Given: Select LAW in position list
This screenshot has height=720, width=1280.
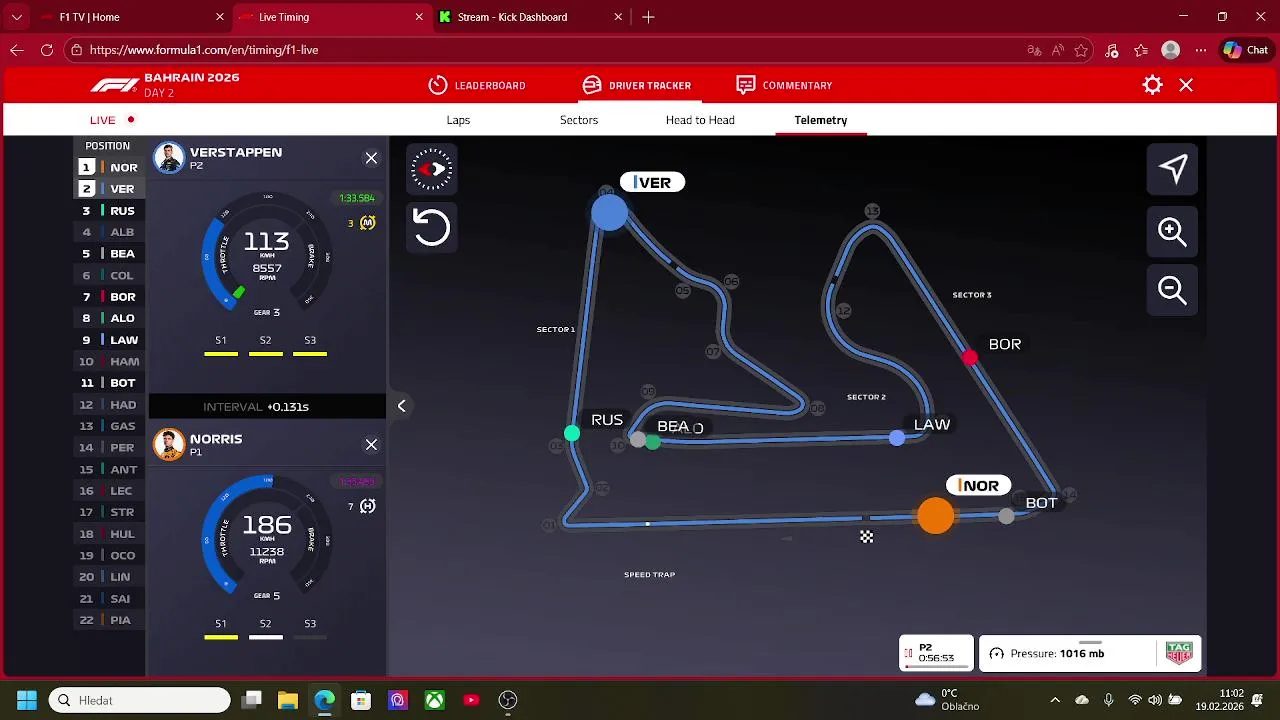Looking at the screenshot, I should click(x=111, y=340).
